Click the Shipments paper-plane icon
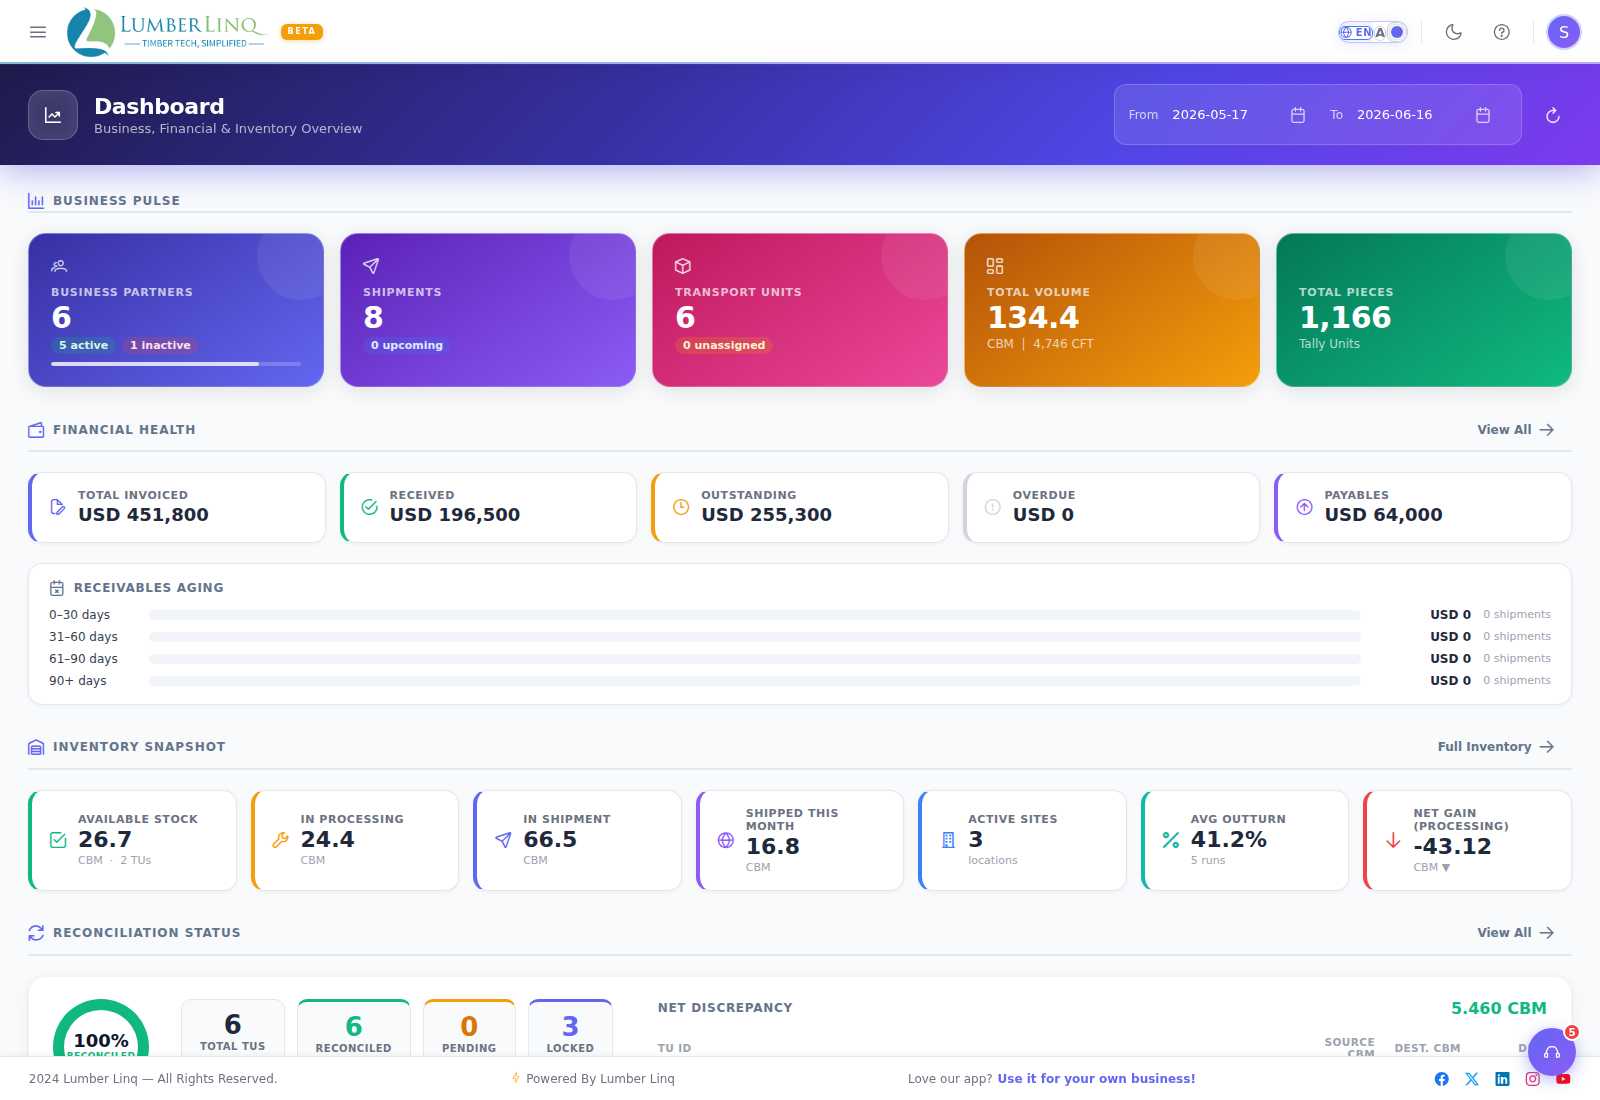This screenshot has width=1600, height=1100. tap(371, 266)
